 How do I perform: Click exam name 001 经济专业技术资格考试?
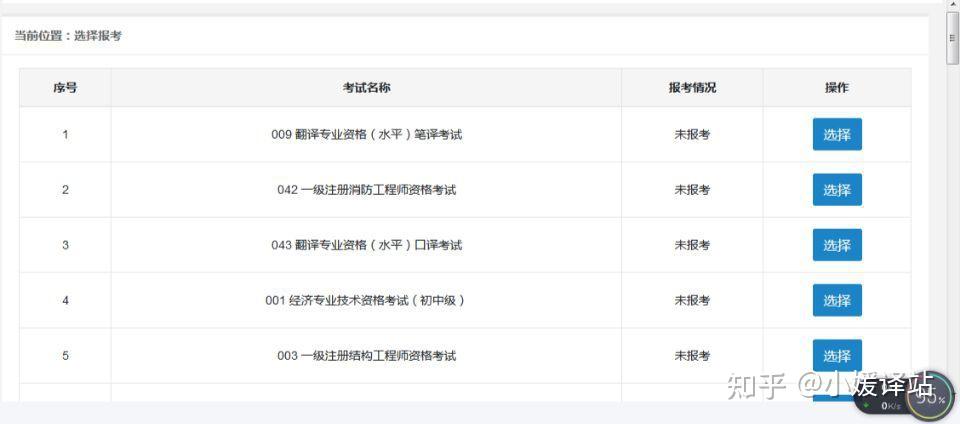[366, 300]
